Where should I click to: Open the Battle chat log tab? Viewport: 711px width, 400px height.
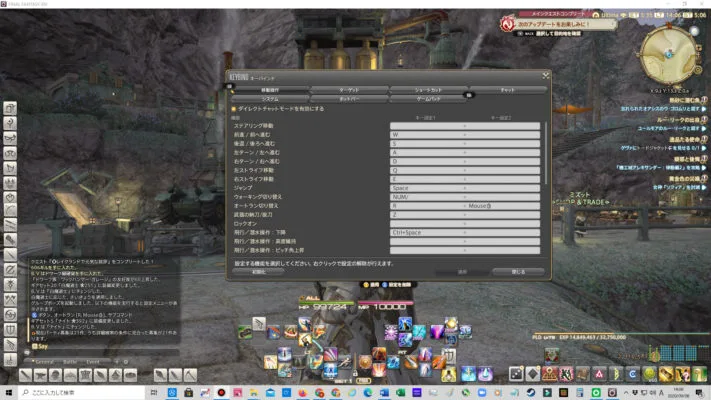coord(70,362)
